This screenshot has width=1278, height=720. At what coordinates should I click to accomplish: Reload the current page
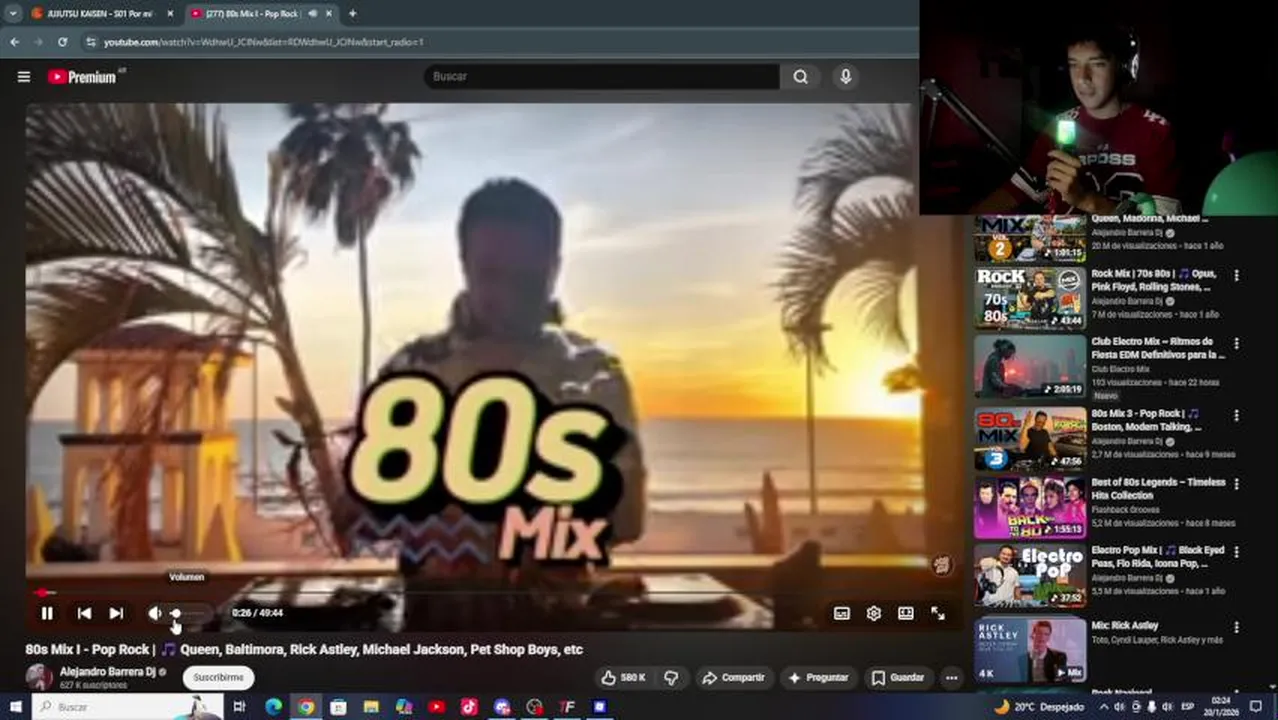[x=62, y=42]
